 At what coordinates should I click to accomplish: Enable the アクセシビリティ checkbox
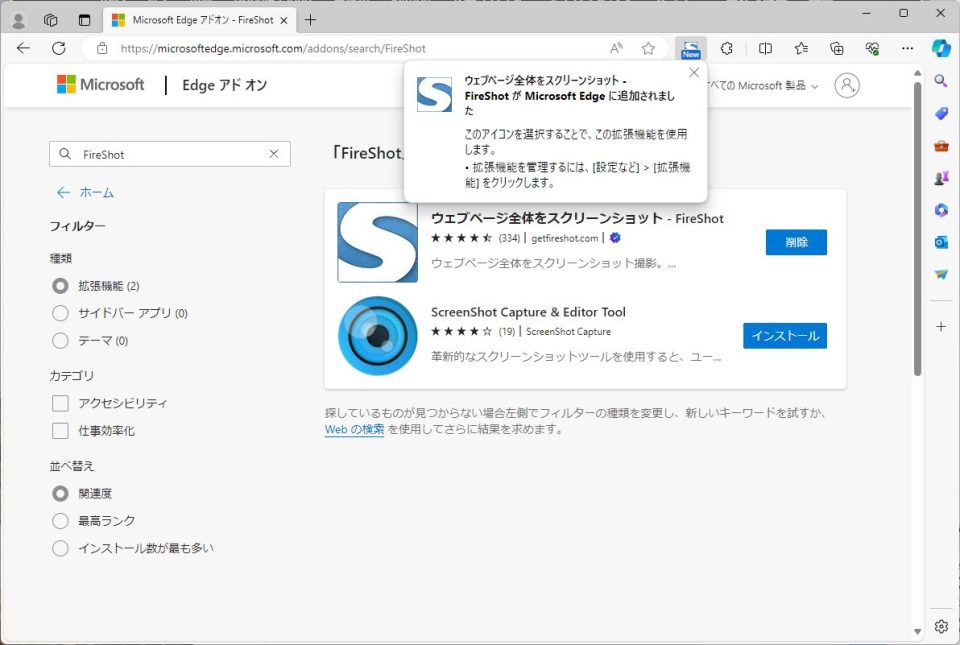[60, 403]
